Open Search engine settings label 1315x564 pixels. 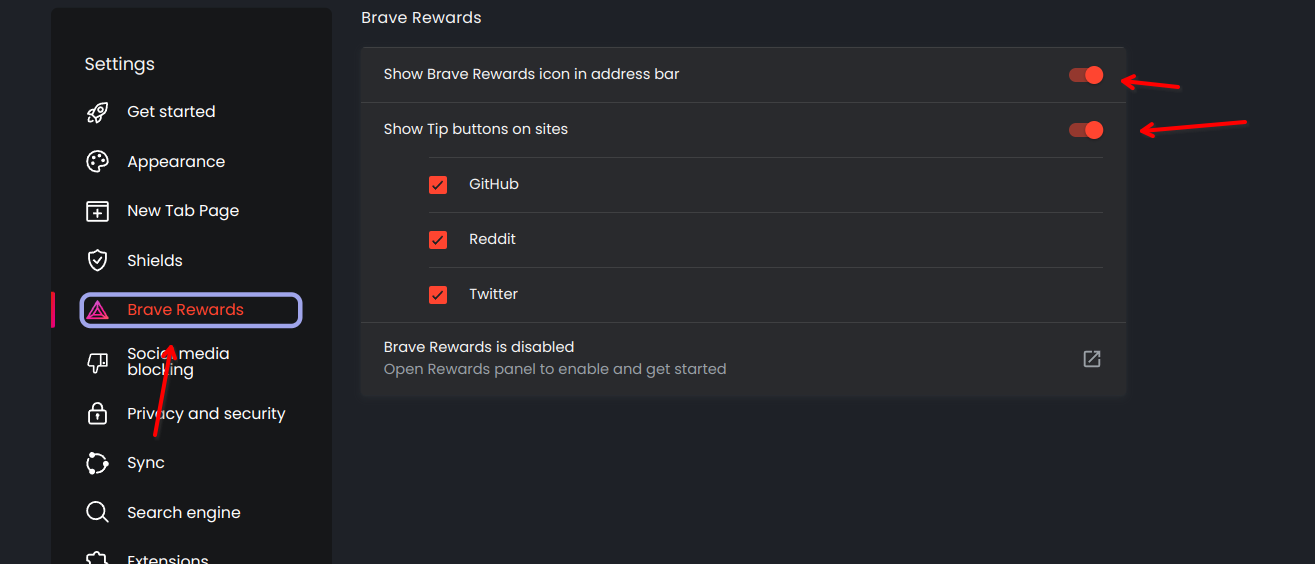point(184,513)
